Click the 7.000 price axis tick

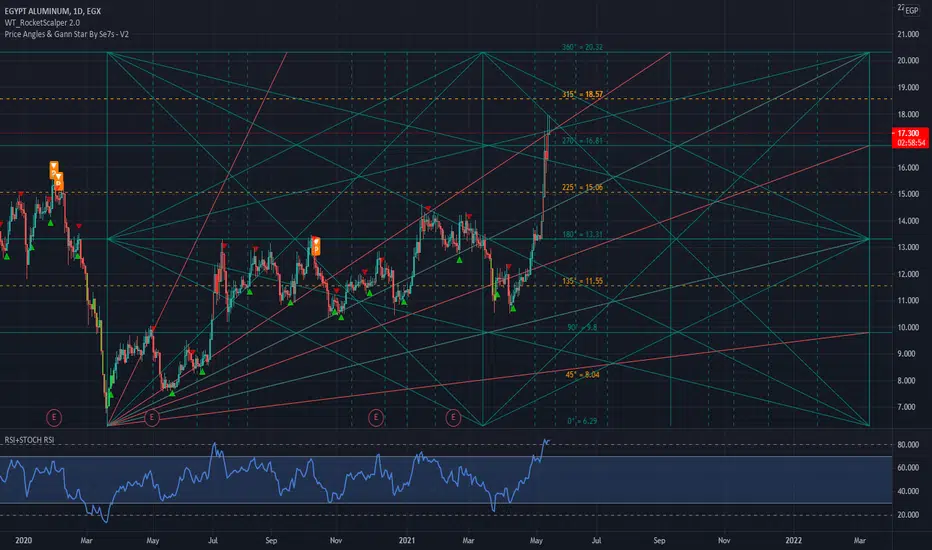(908, 407)
